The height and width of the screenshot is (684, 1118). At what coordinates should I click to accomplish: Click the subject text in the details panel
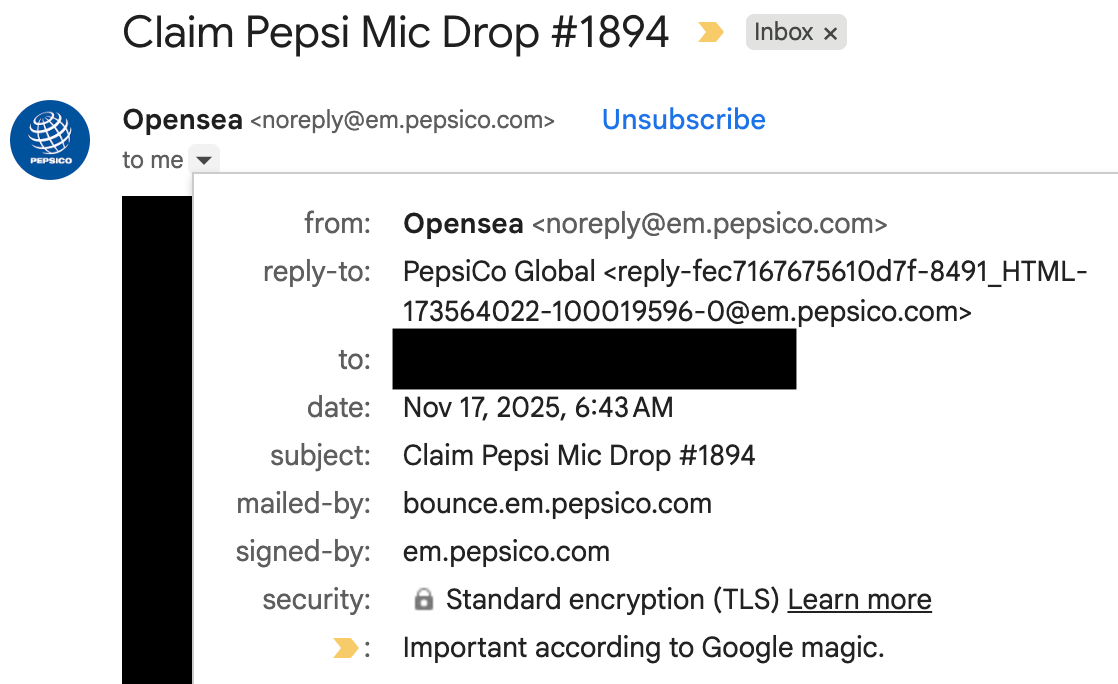coord(579,456)
